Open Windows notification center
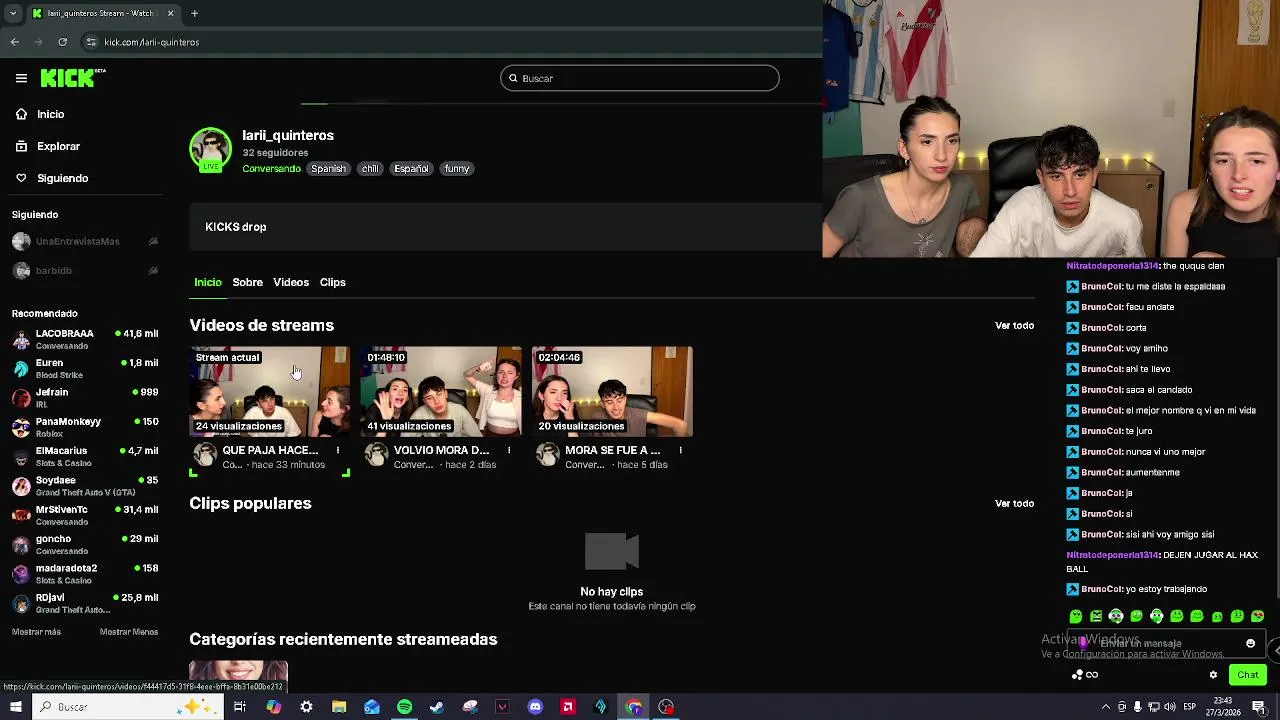This screenshot has width=1280, height=720. tap(1259, 707)
